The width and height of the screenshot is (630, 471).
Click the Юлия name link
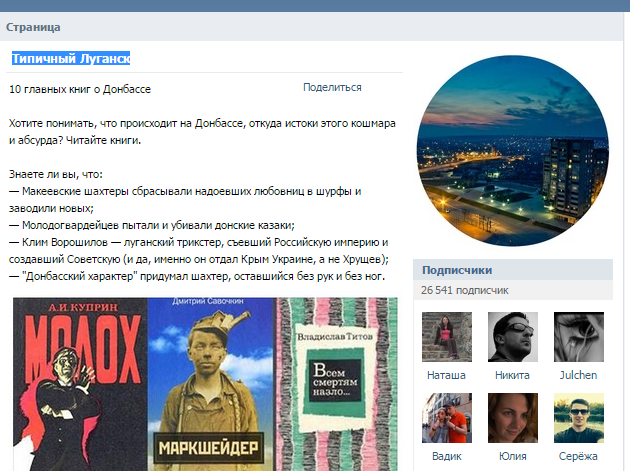tap(512, 457)
